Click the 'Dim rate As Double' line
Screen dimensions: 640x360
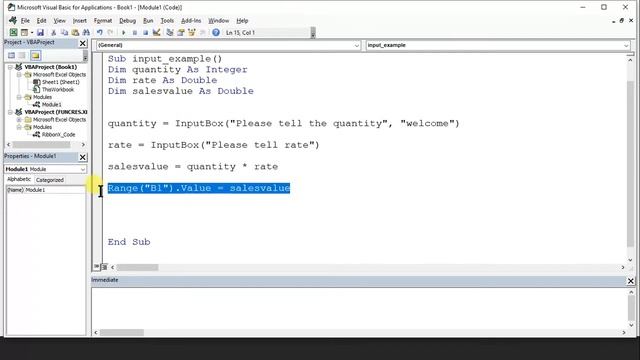pyautogui.click(x=162, y=80)
